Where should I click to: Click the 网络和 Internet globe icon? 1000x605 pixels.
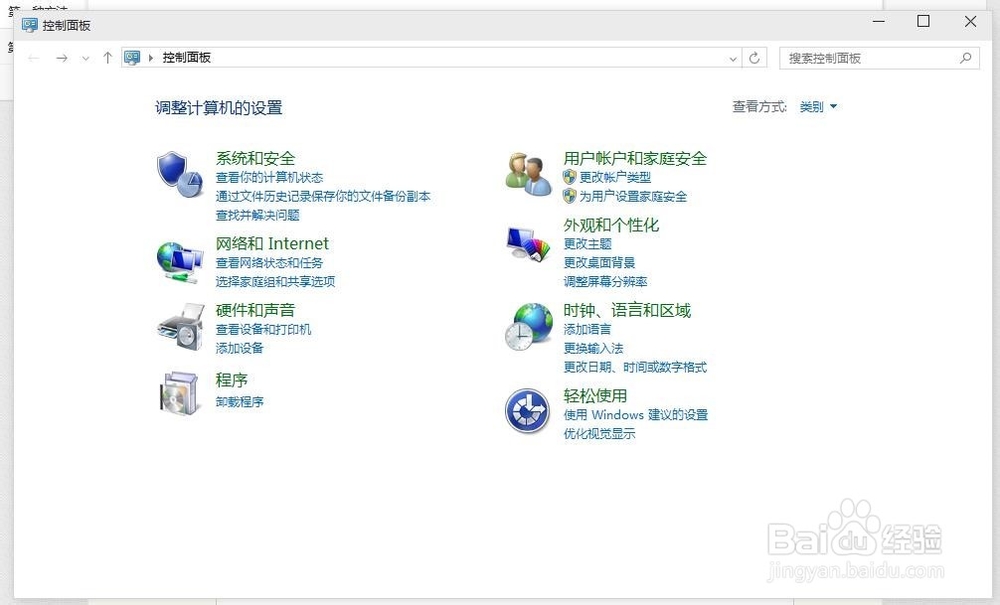pos(179,258)
